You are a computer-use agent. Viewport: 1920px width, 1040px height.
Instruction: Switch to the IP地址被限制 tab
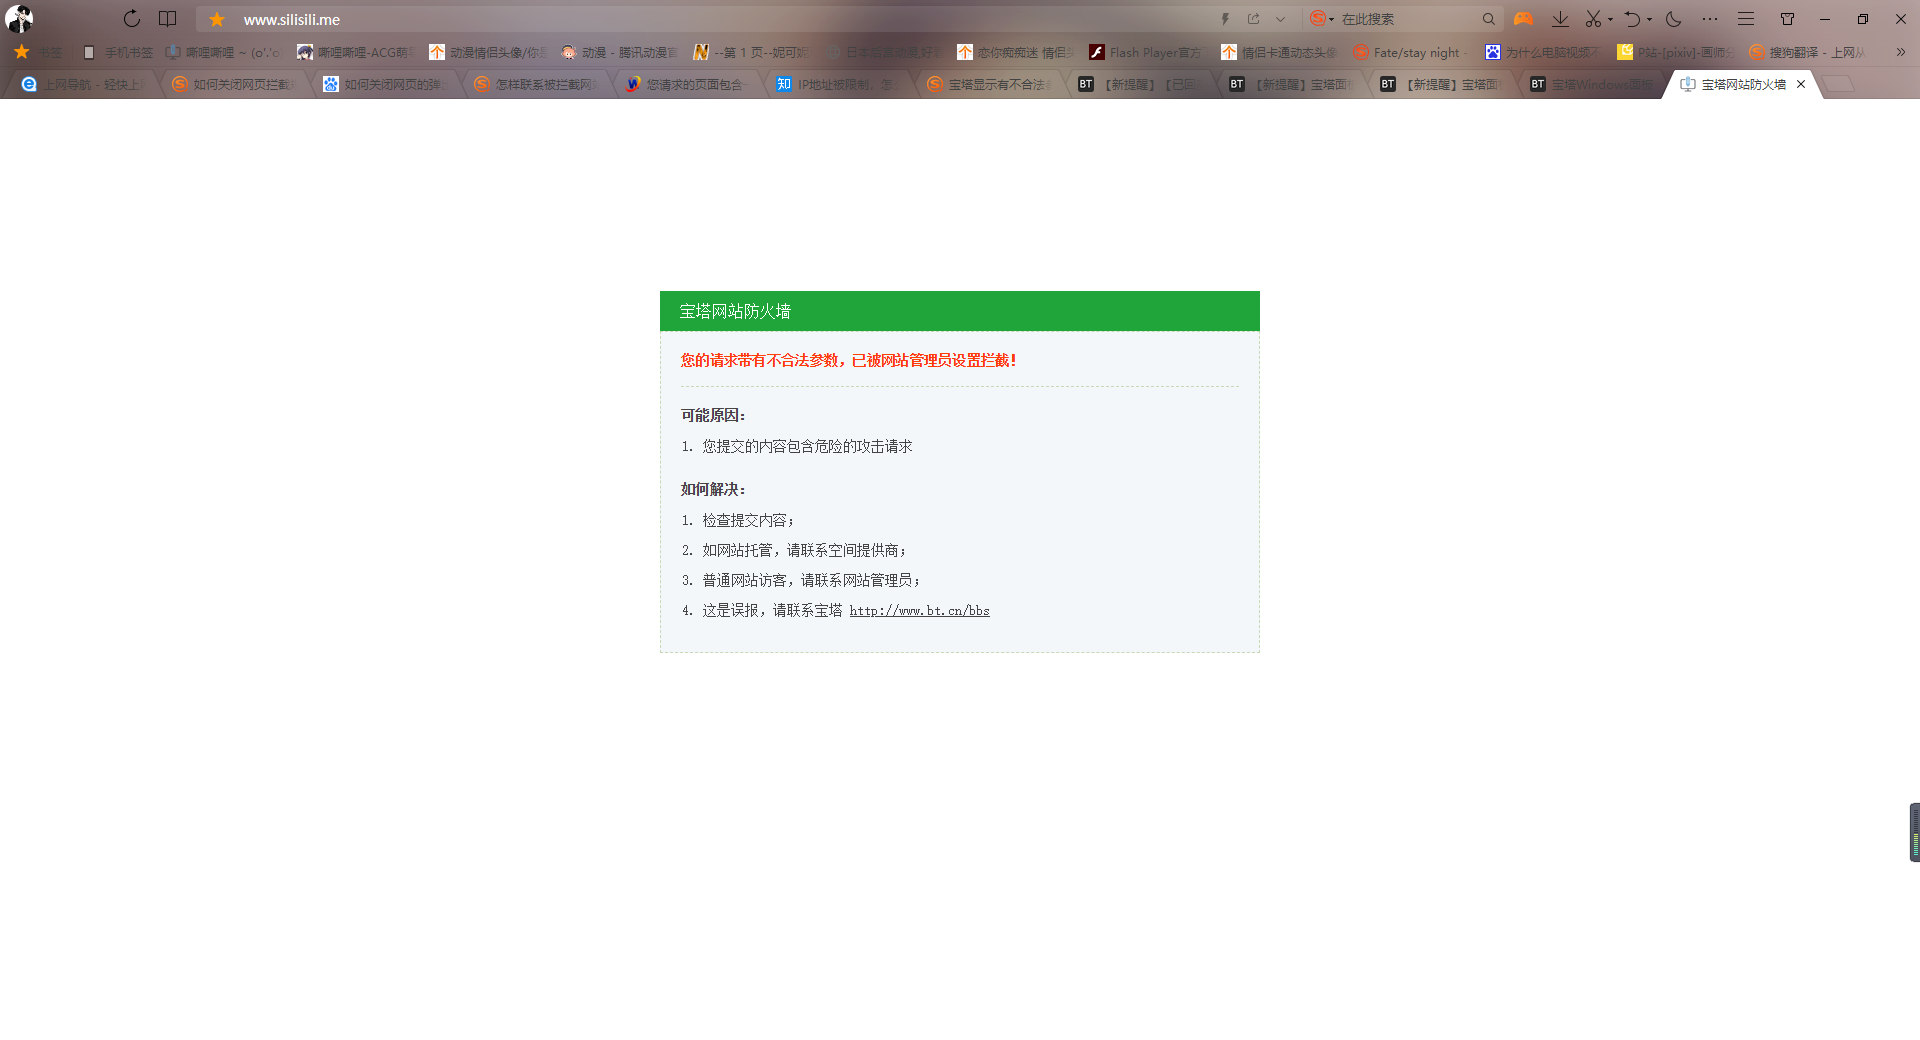838,84
